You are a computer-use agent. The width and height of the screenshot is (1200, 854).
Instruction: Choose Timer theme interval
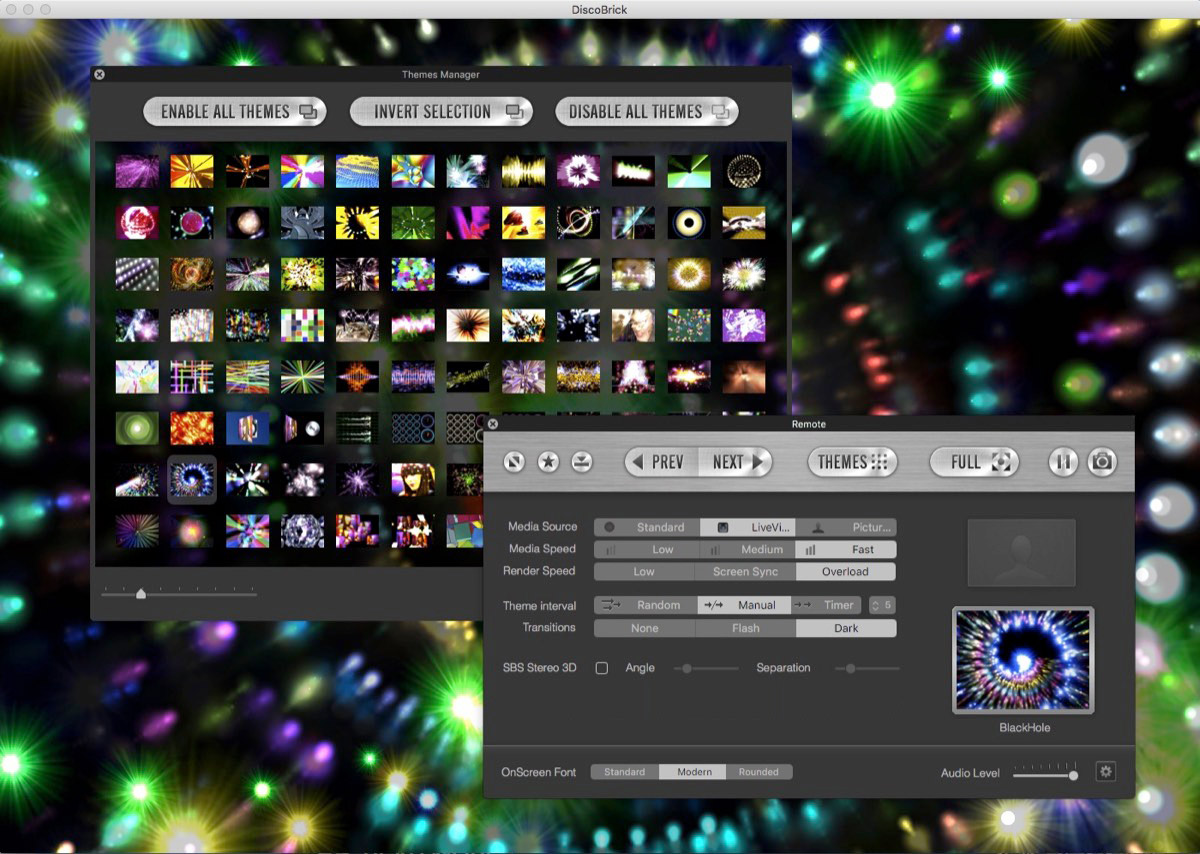click(x=828, y=605)
